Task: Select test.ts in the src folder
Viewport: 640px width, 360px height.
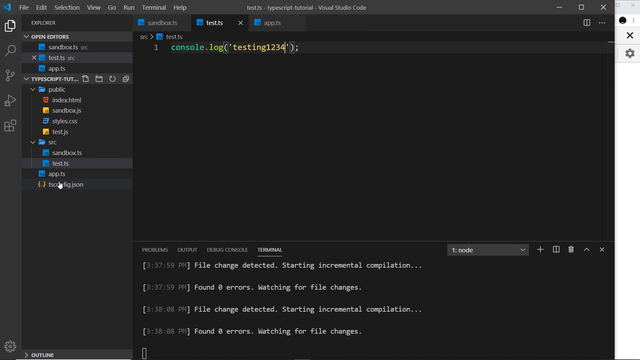Action: pyautogui.click(x=78, y=163)
